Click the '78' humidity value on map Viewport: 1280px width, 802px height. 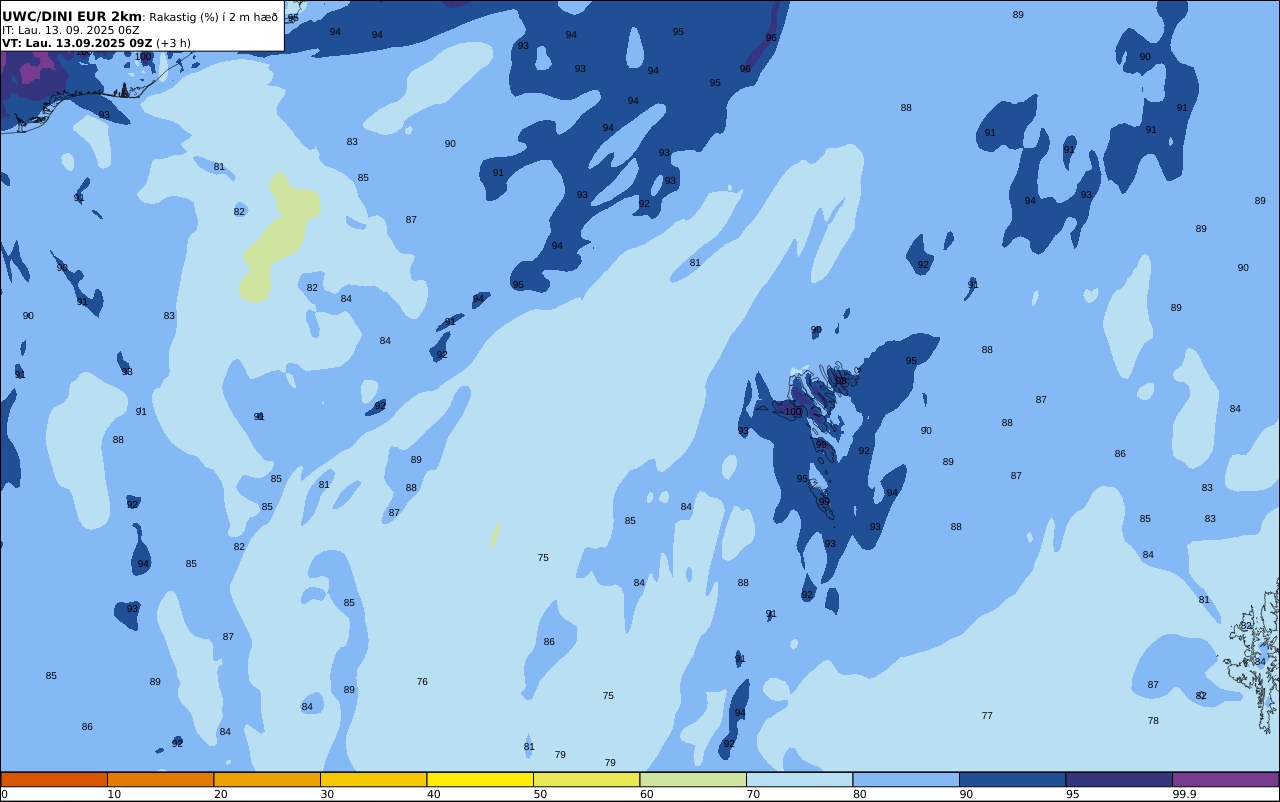click(x=1153, y=721)
